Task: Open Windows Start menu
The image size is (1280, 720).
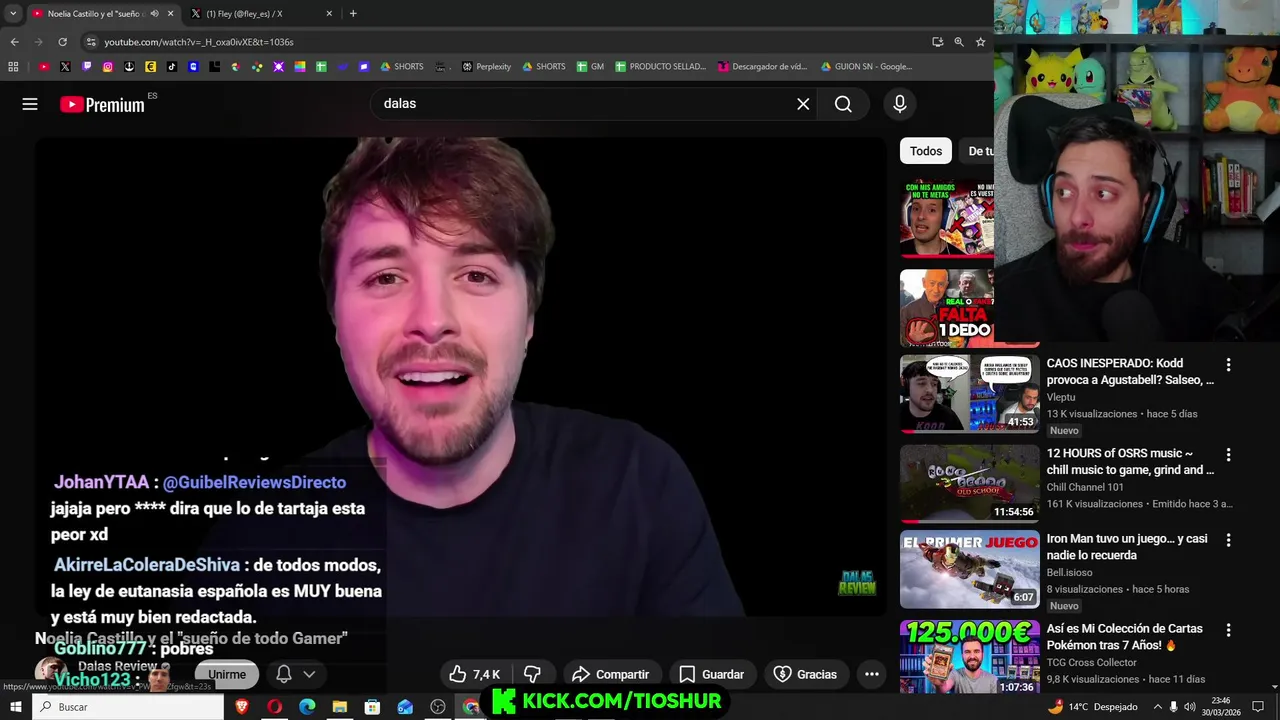Action: pos(15,707)
